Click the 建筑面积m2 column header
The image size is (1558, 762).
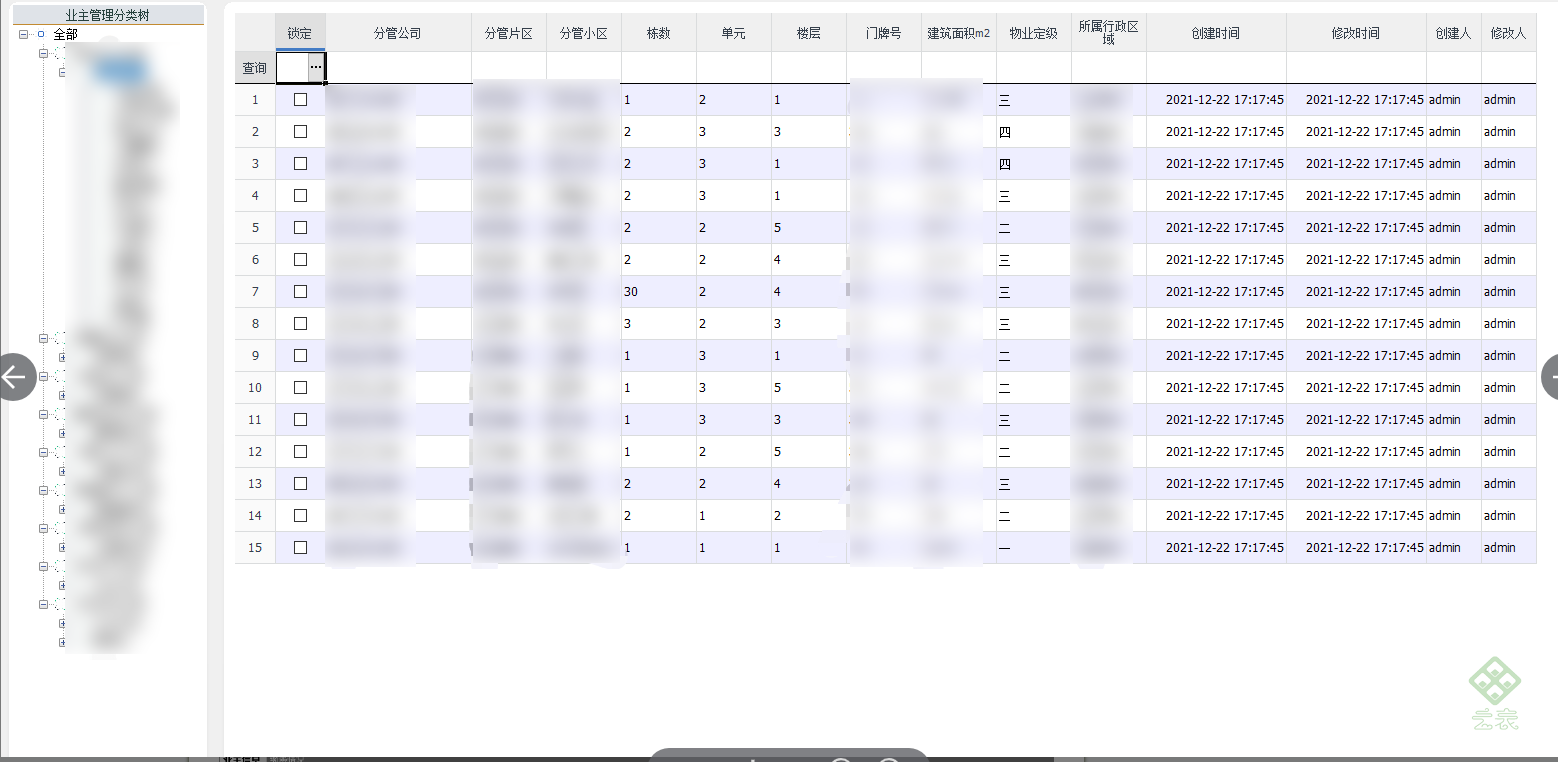(x=959, y=33)
